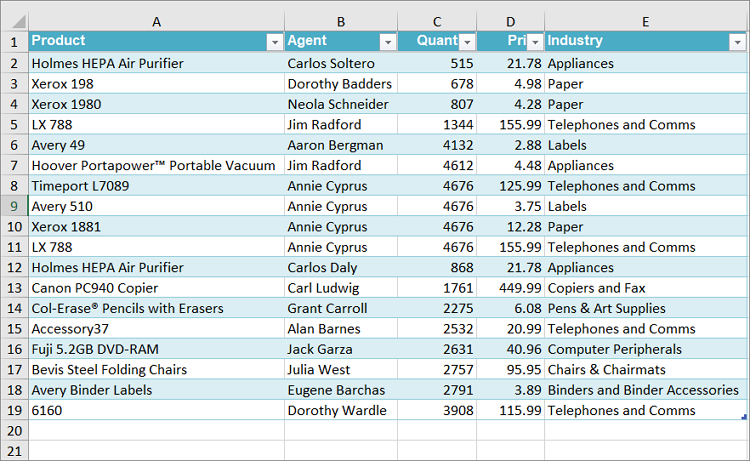The height and width of the screenshot is (461, 750).
Task: Select product cell '6160'
Action: coord(156,410)
